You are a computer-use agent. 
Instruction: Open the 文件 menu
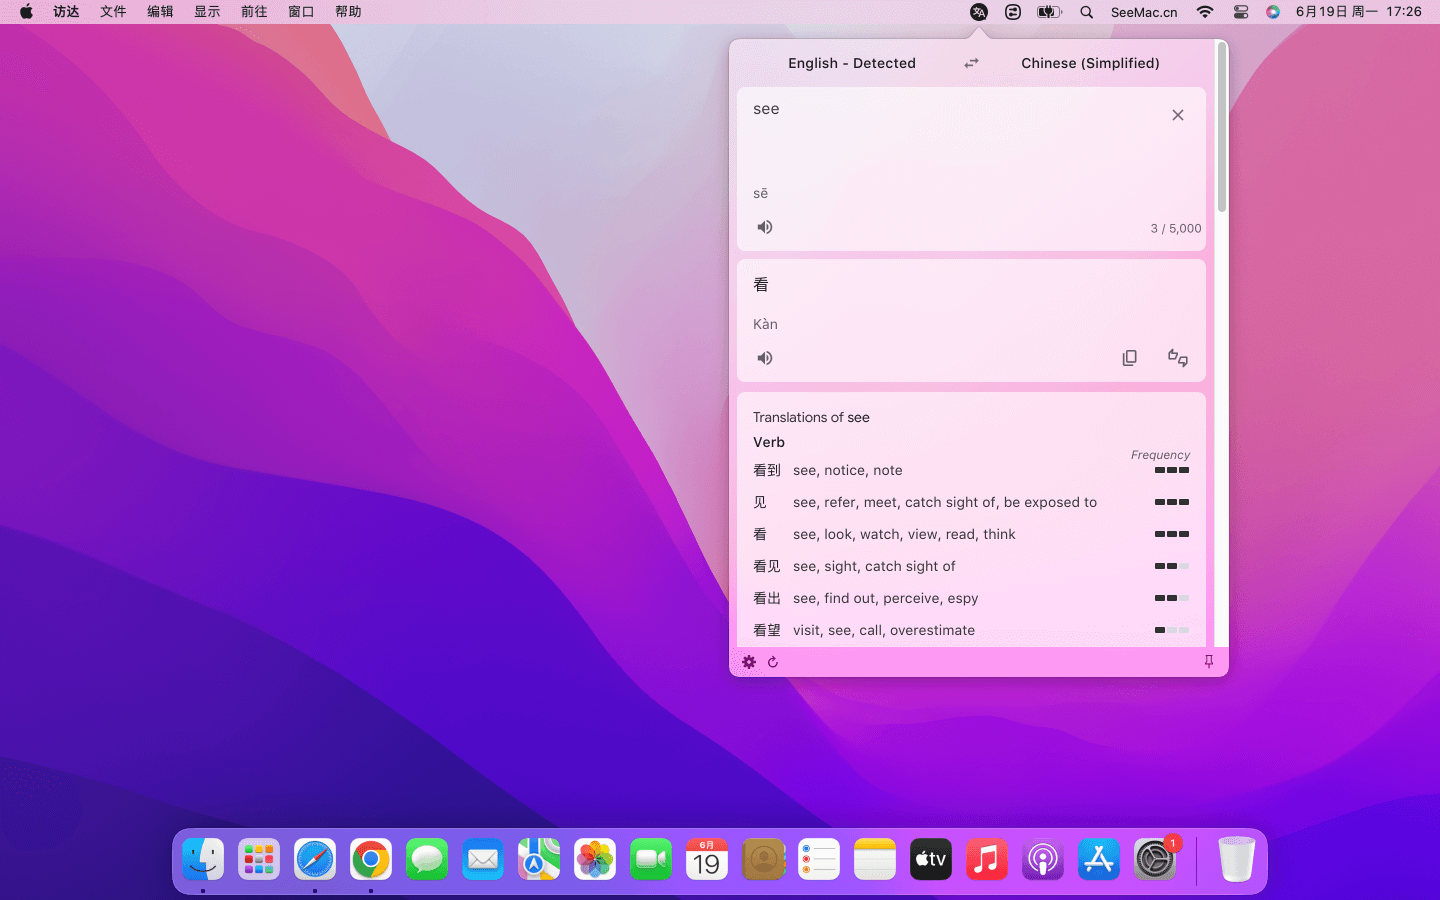113,12
